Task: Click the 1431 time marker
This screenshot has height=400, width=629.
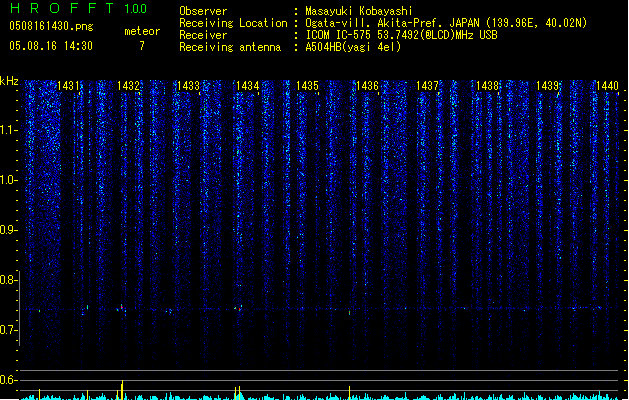Action: [68, 86]
